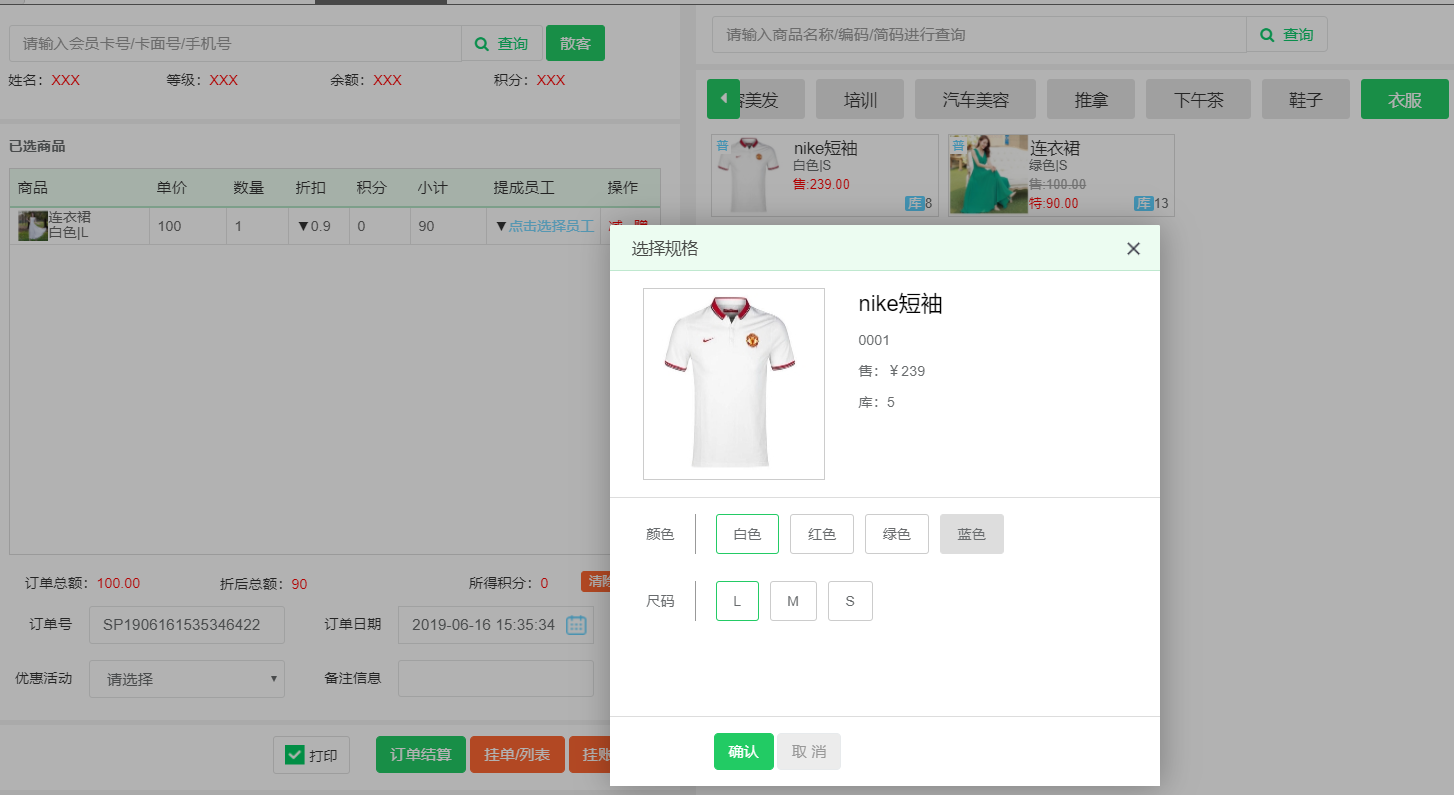Click nike短袖 product image in dialog
The image size is (1454, 795).
coord(734,384)
